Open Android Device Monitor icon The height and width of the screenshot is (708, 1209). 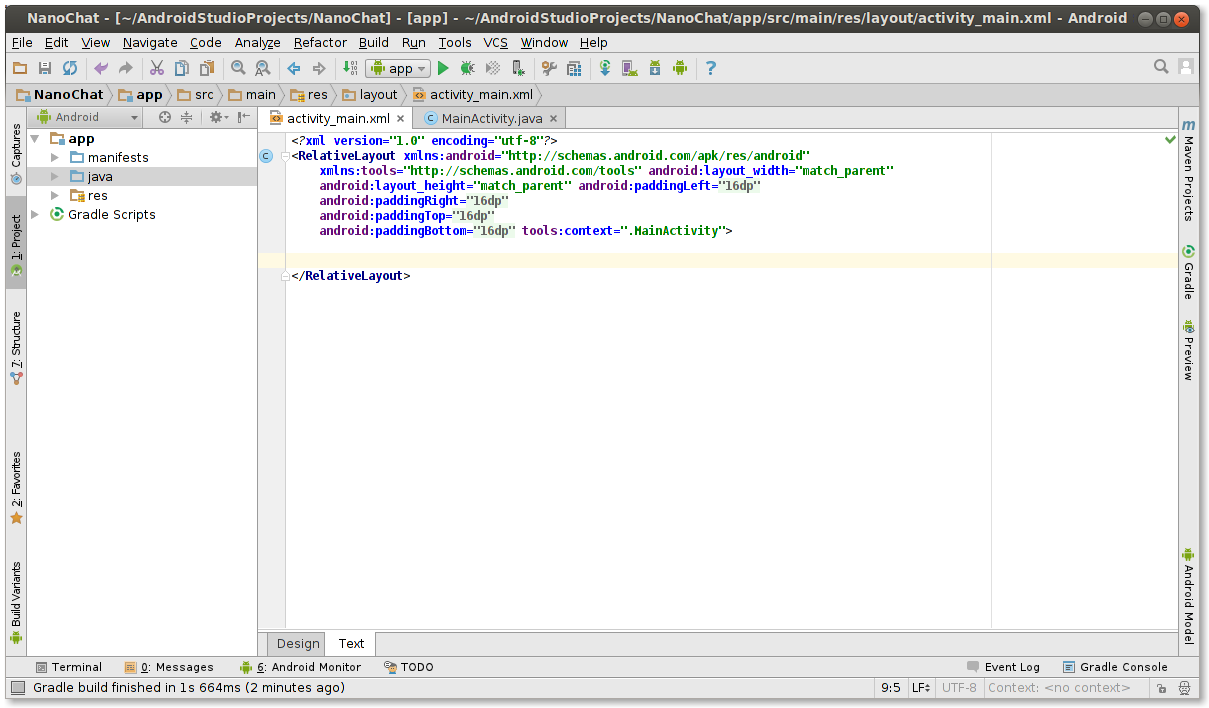click(x=680, y=68)
